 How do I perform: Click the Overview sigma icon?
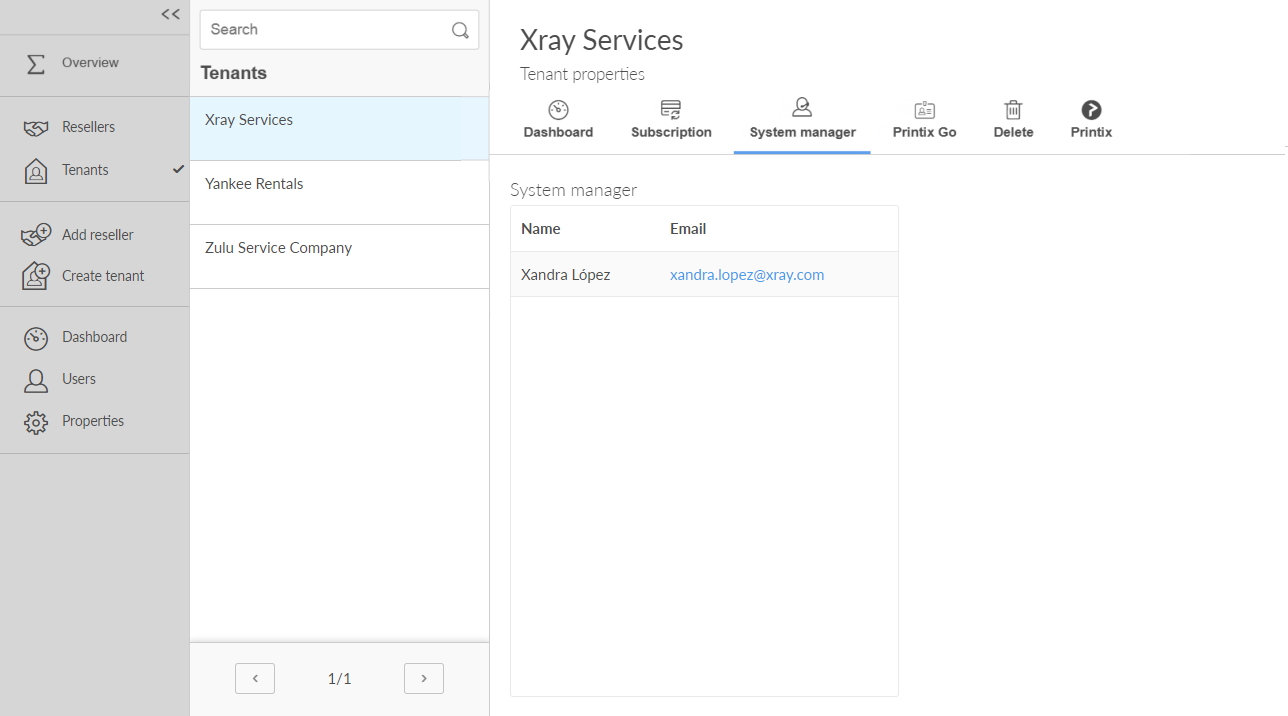(36, 64)
